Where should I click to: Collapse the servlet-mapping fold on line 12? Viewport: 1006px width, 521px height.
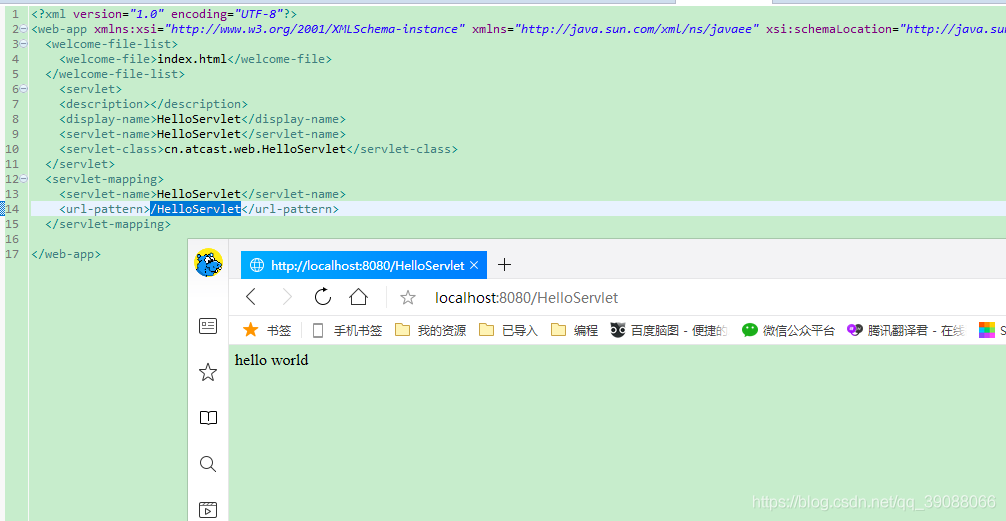(24, 178)
